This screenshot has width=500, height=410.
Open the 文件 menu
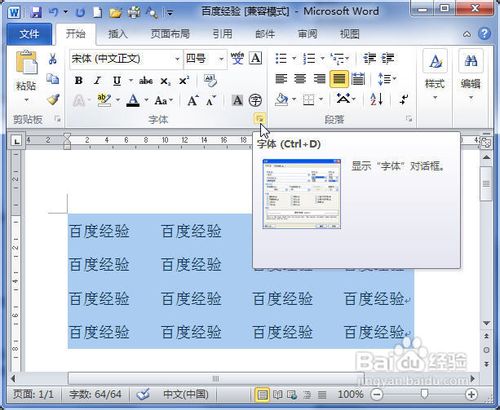click(x=29, y=34)
